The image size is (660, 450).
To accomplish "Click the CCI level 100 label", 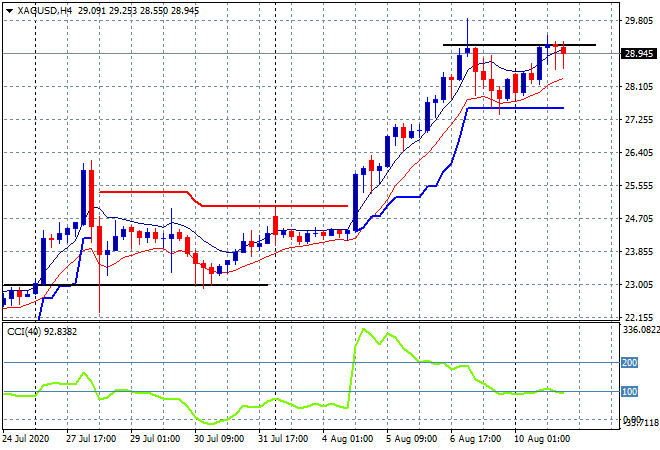I will pyautogui.click(x=630, y=391).
